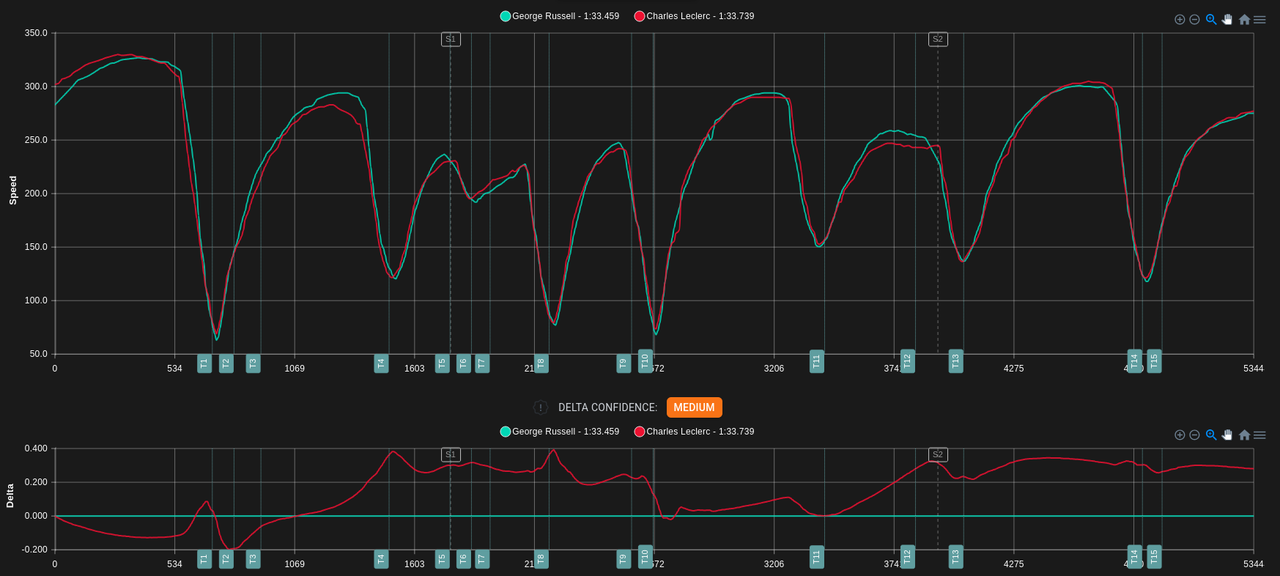Click the MEDIUM confidence badge
The width and height of the screenshot is (1280, 576).
tap(694, 407)
